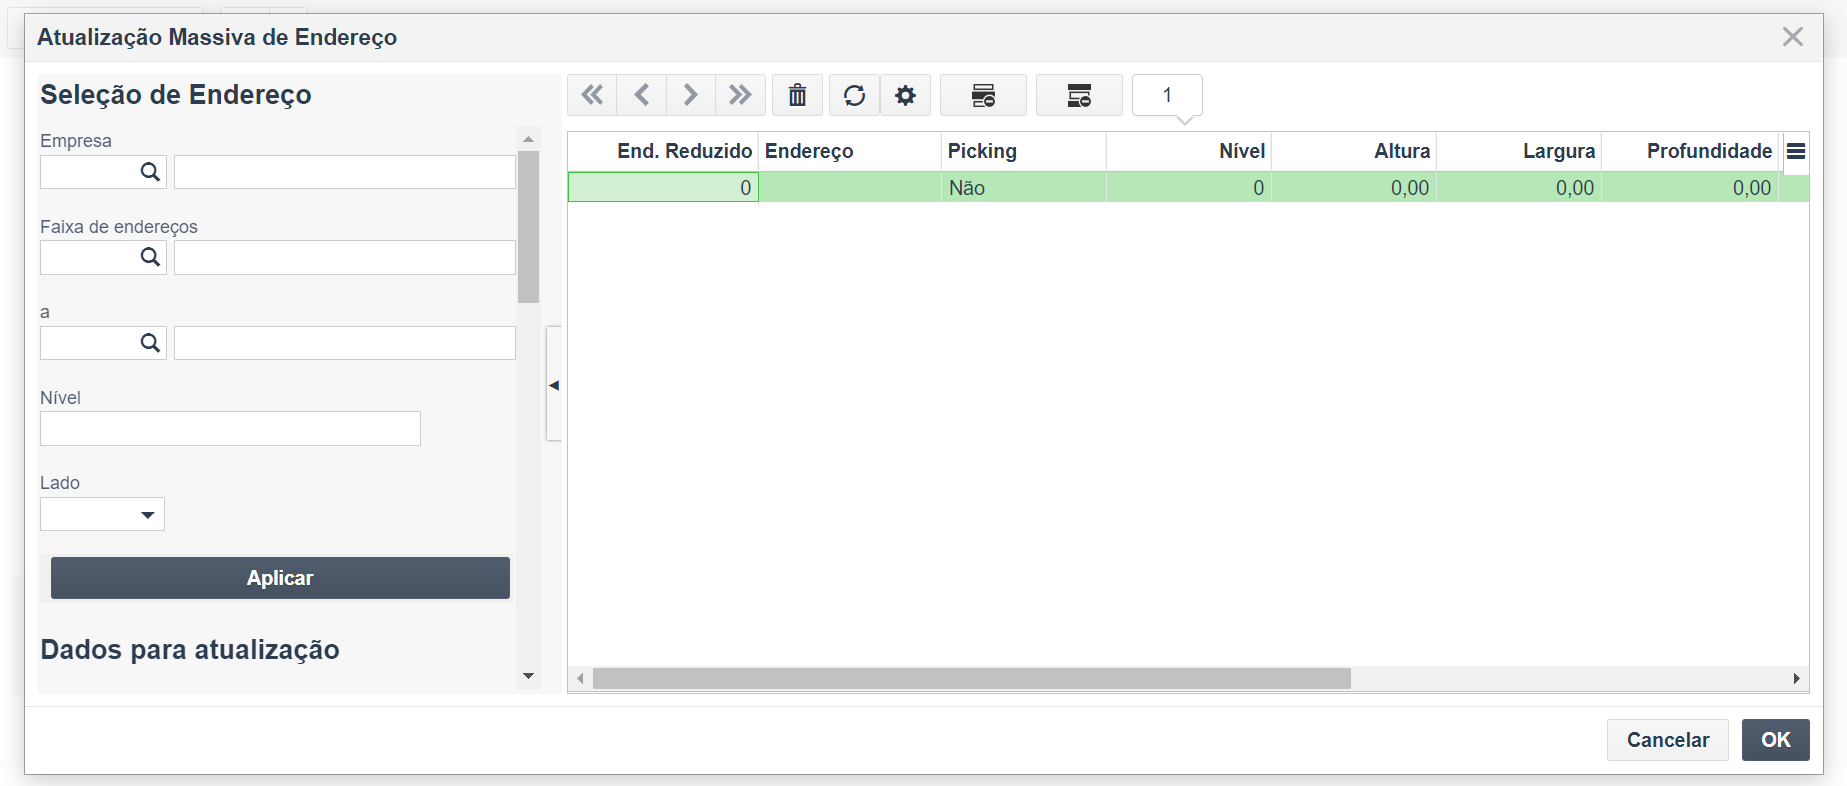Open lookup for the 'a' end address

tap(150, 343)
